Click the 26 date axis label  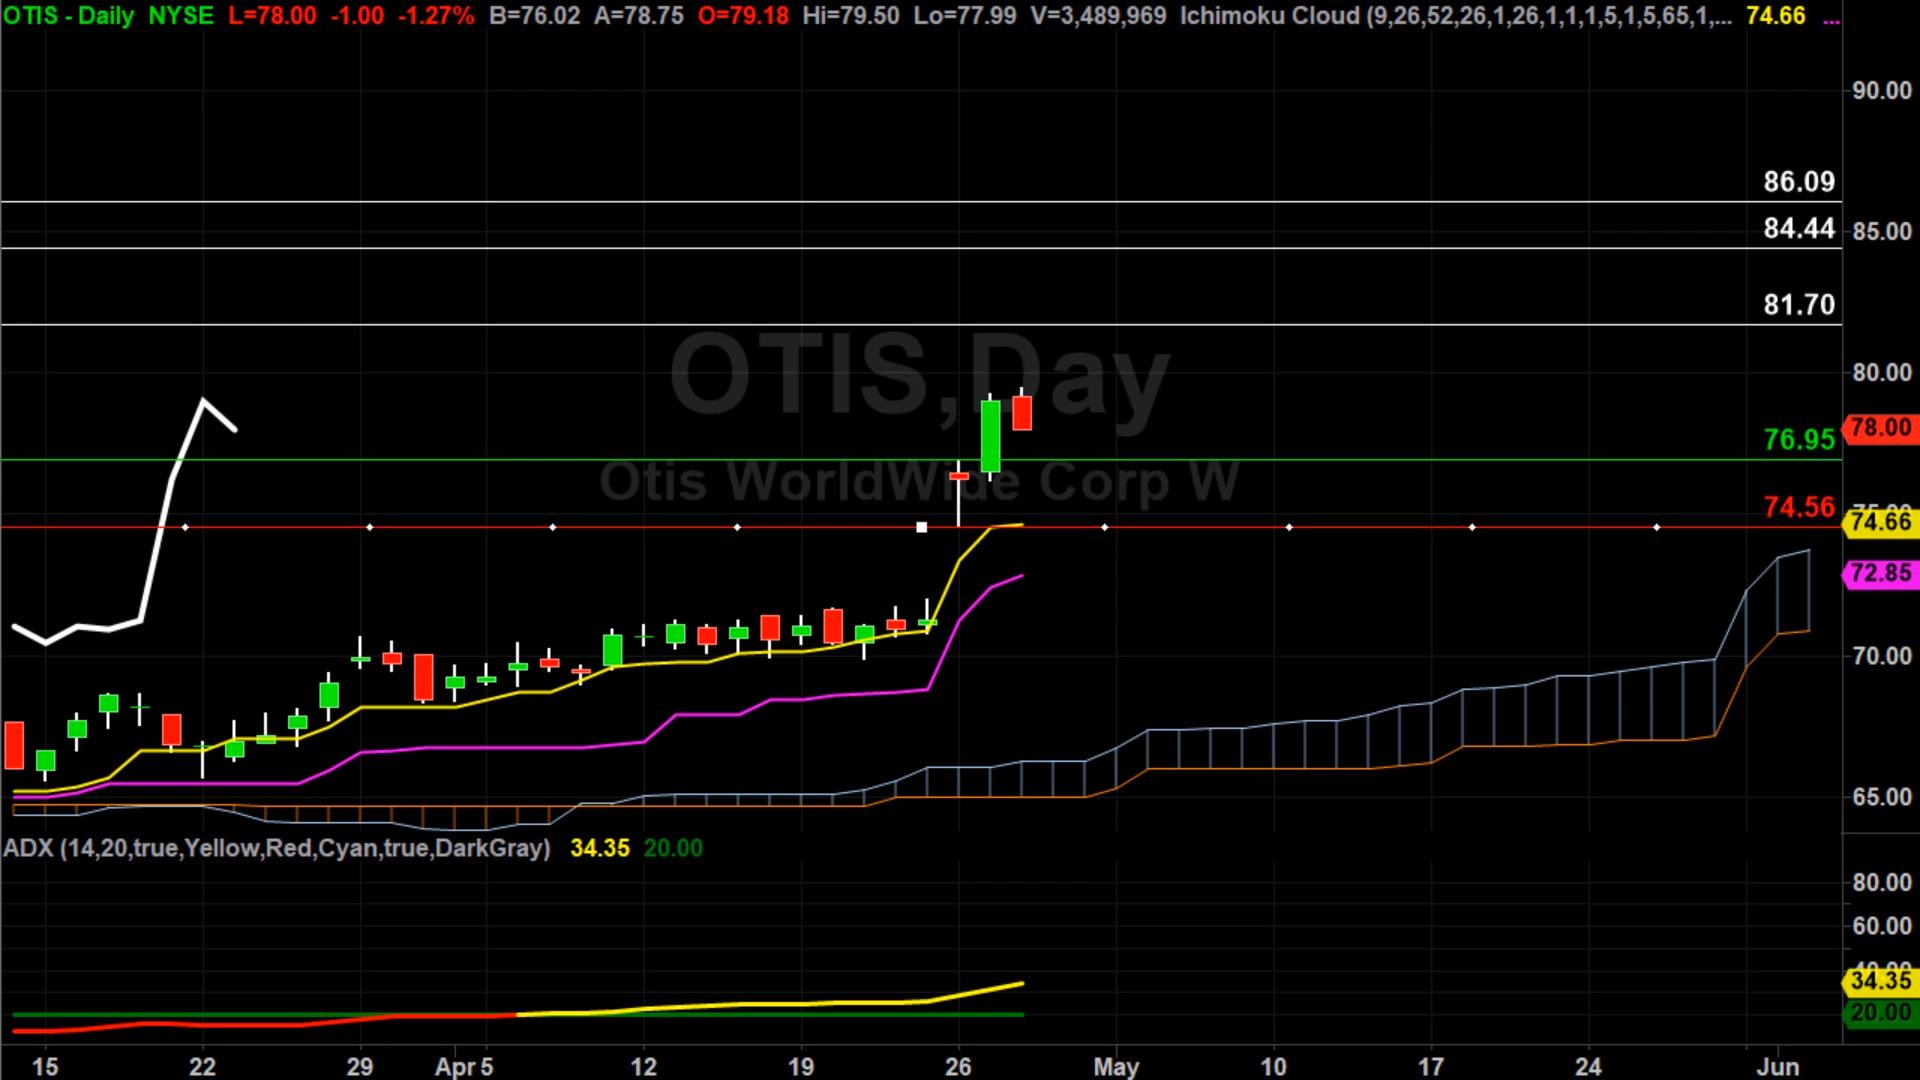958,1066
